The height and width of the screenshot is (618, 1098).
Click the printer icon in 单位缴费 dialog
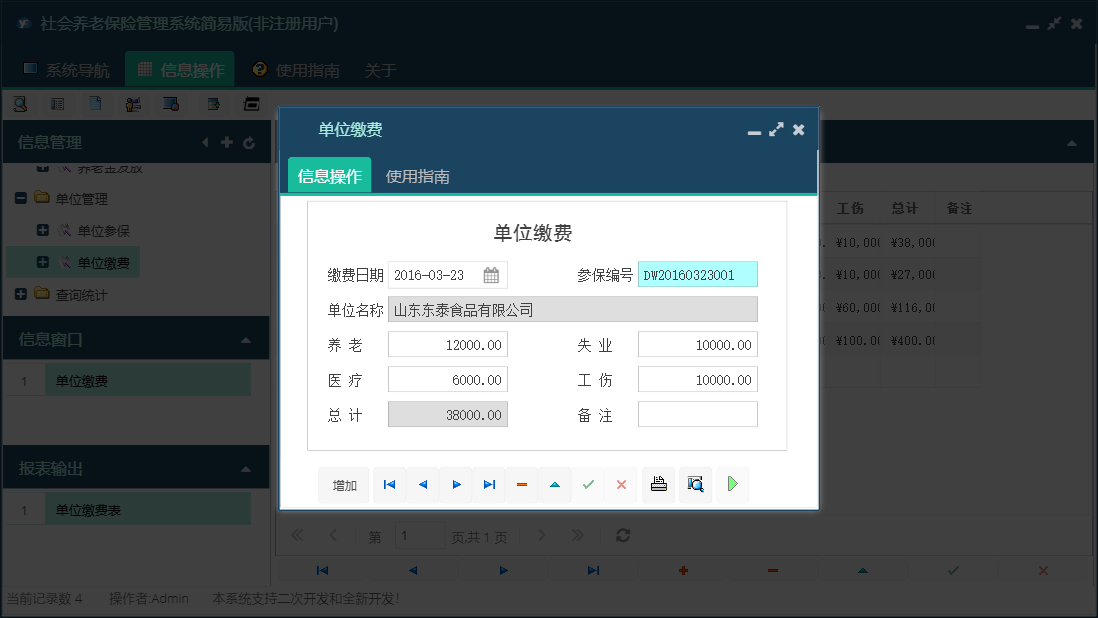click(x=659, y=484)
